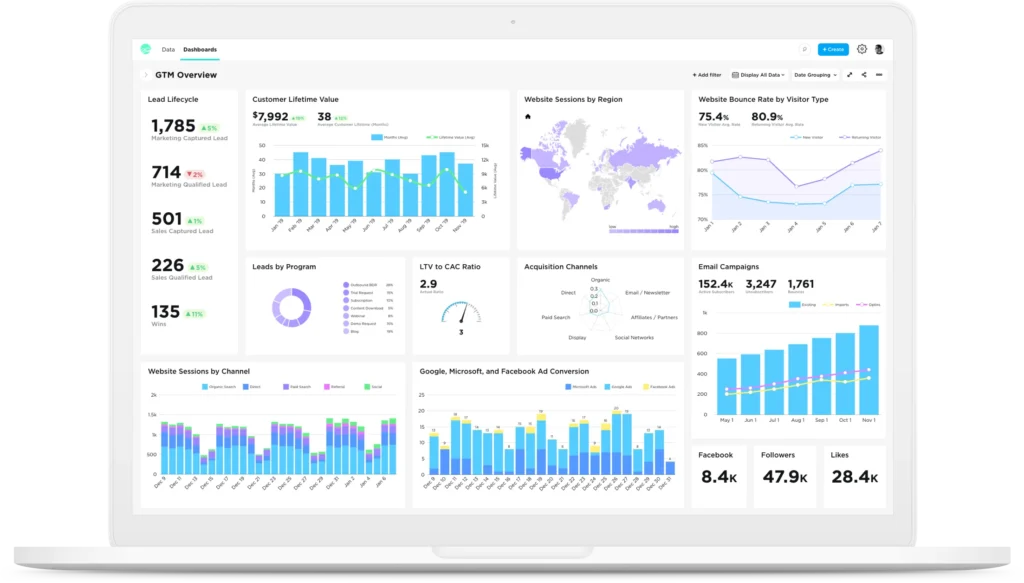Click the Blog legend entry
Screen dimensions: 1024x583
(368, 332)
